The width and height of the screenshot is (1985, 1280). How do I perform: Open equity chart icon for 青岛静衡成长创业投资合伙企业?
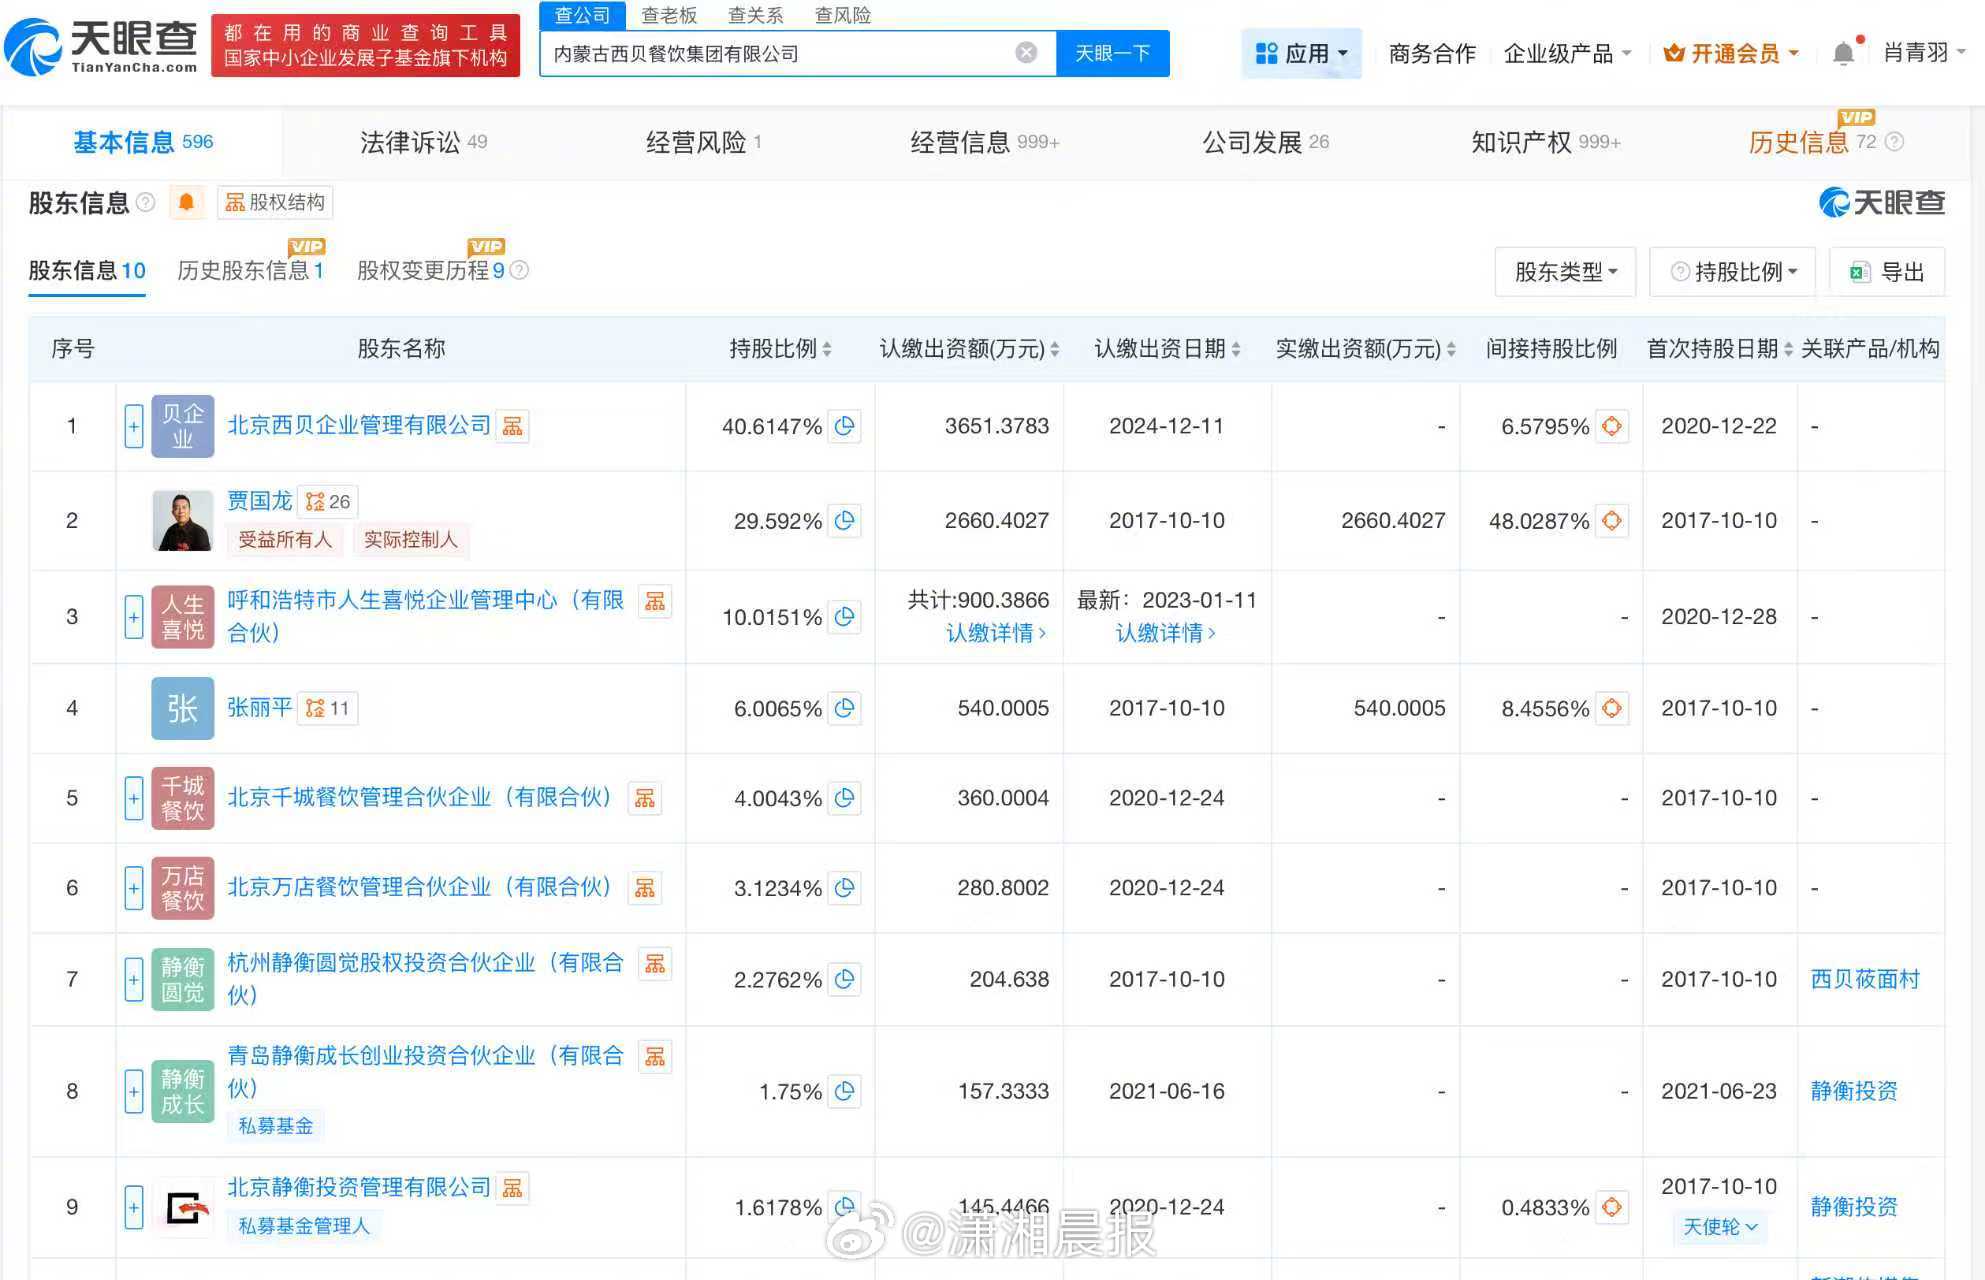(x=655, y=1056)
